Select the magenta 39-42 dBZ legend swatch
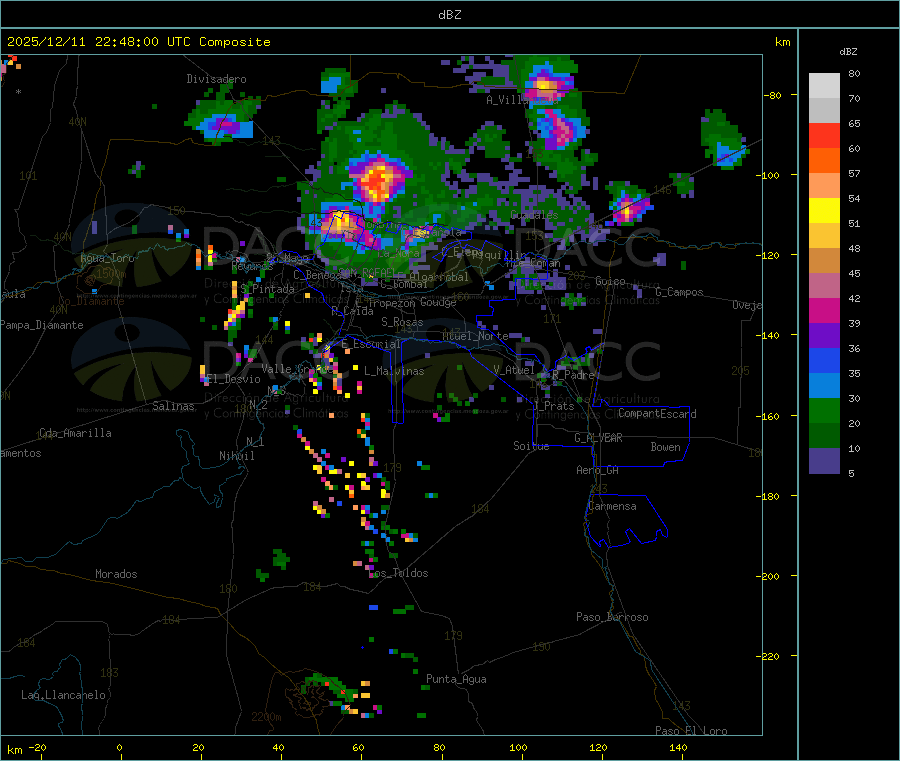900x761 pixels. point(824,310)
